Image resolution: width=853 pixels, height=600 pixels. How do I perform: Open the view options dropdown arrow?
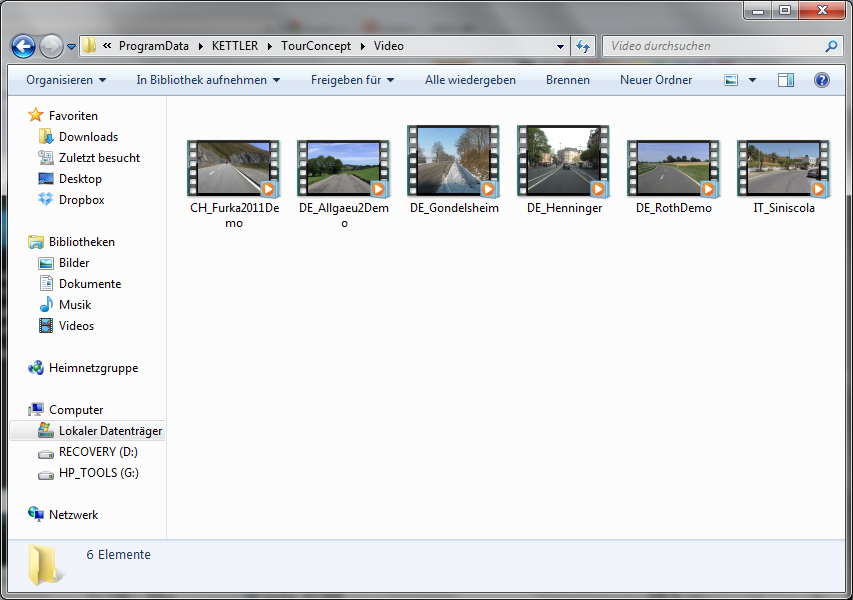pyautogui.click(x=752, y=81)
